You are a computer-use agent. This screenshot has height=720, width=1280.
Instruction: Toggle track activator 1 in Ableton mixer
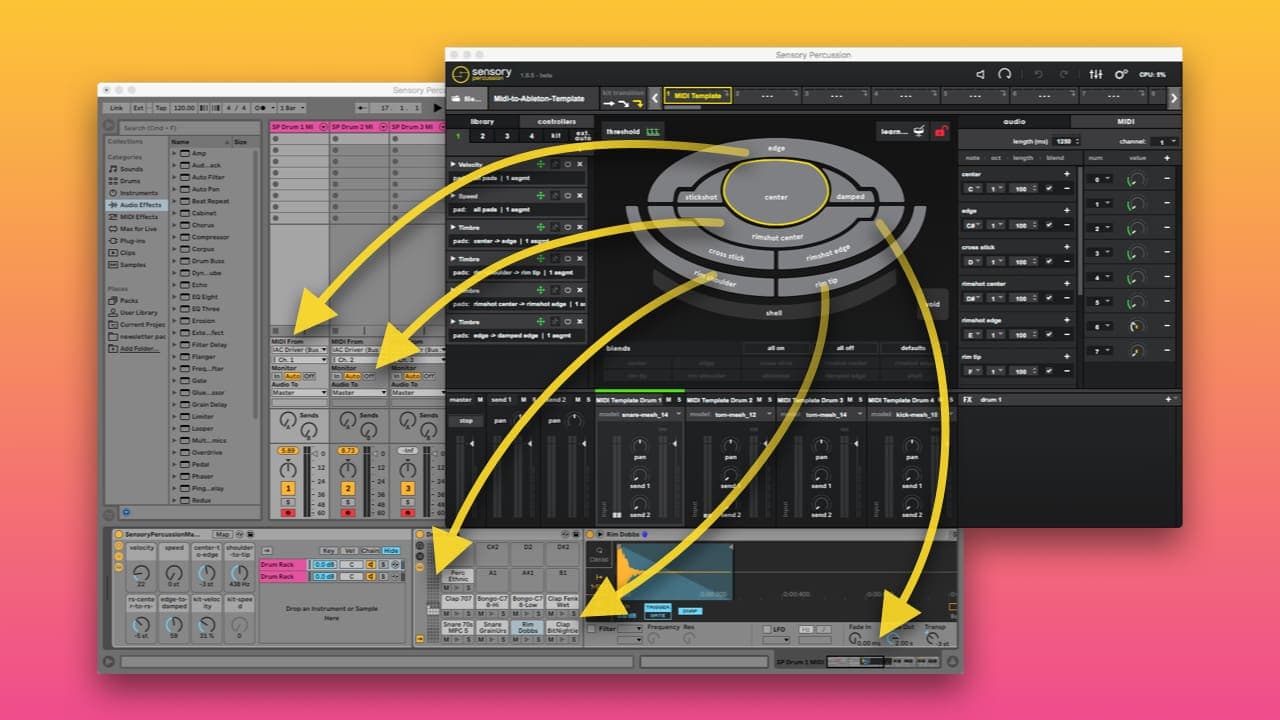pos(288,488)
